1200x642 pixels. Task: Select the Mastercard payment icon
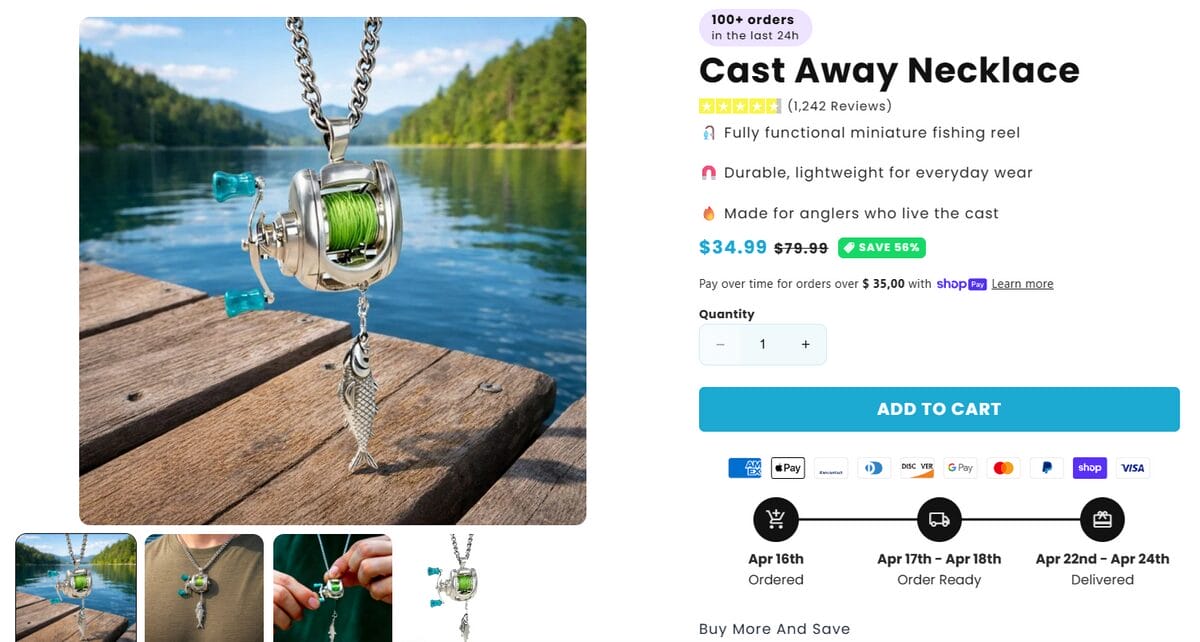pyautogui.click(x=1003, y=467)
